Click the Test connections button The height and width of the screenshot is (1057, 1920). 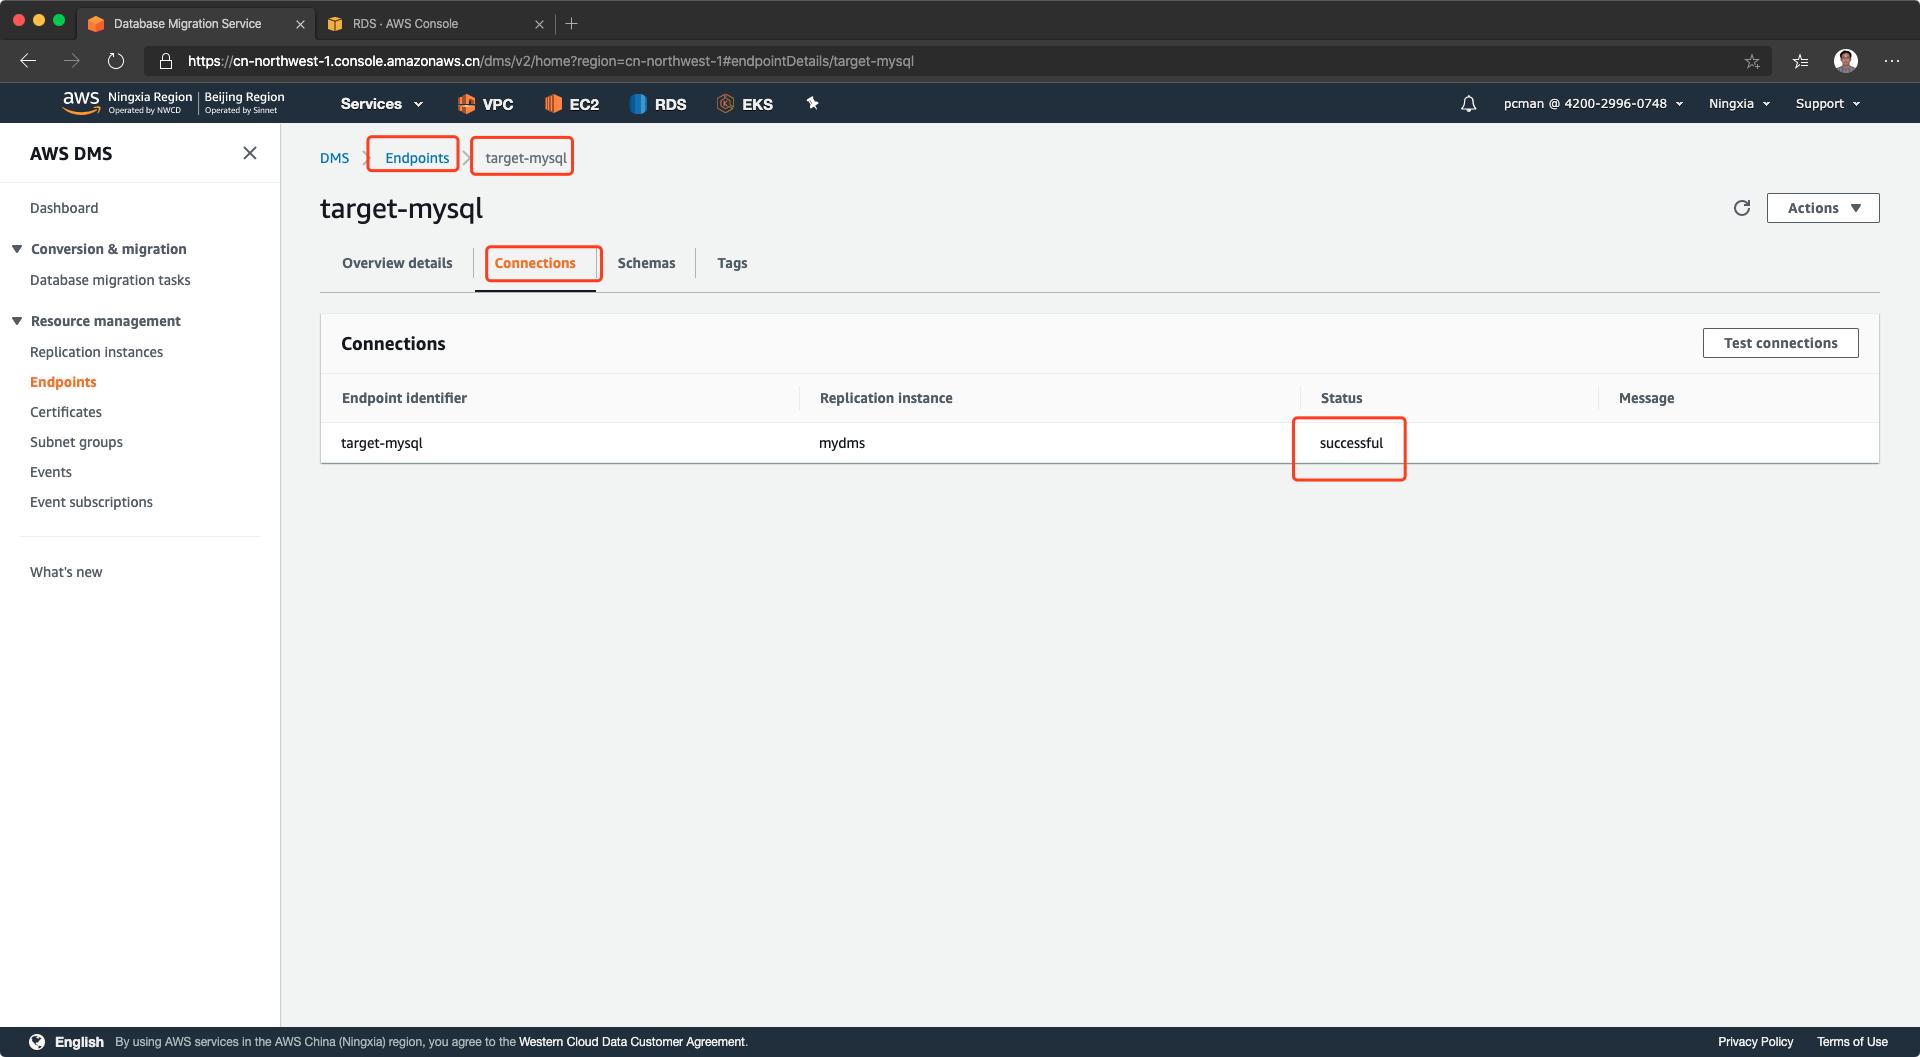click(1780, 343)
